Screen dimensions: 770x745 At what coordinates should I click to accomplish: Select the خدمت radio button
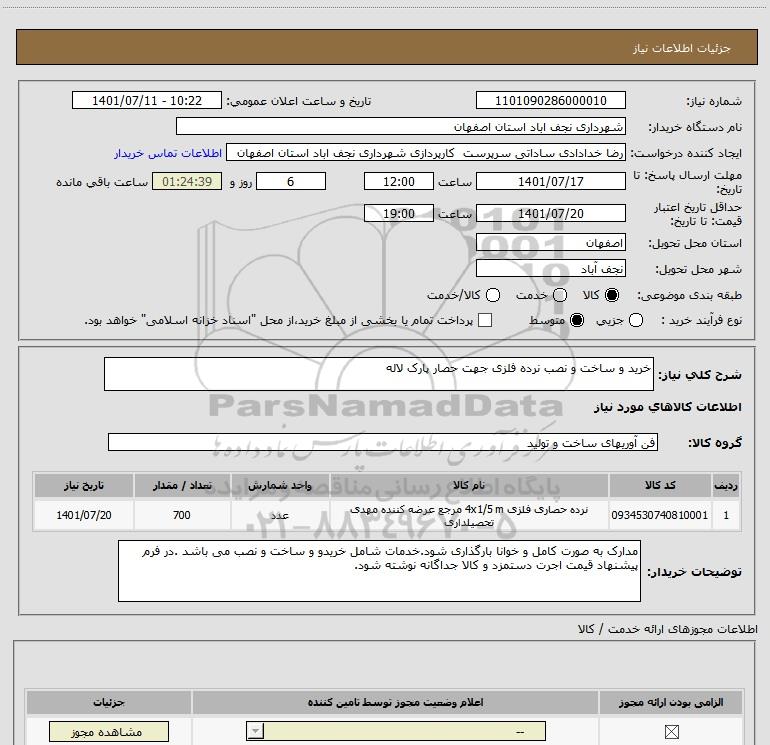tap(560, 295)
